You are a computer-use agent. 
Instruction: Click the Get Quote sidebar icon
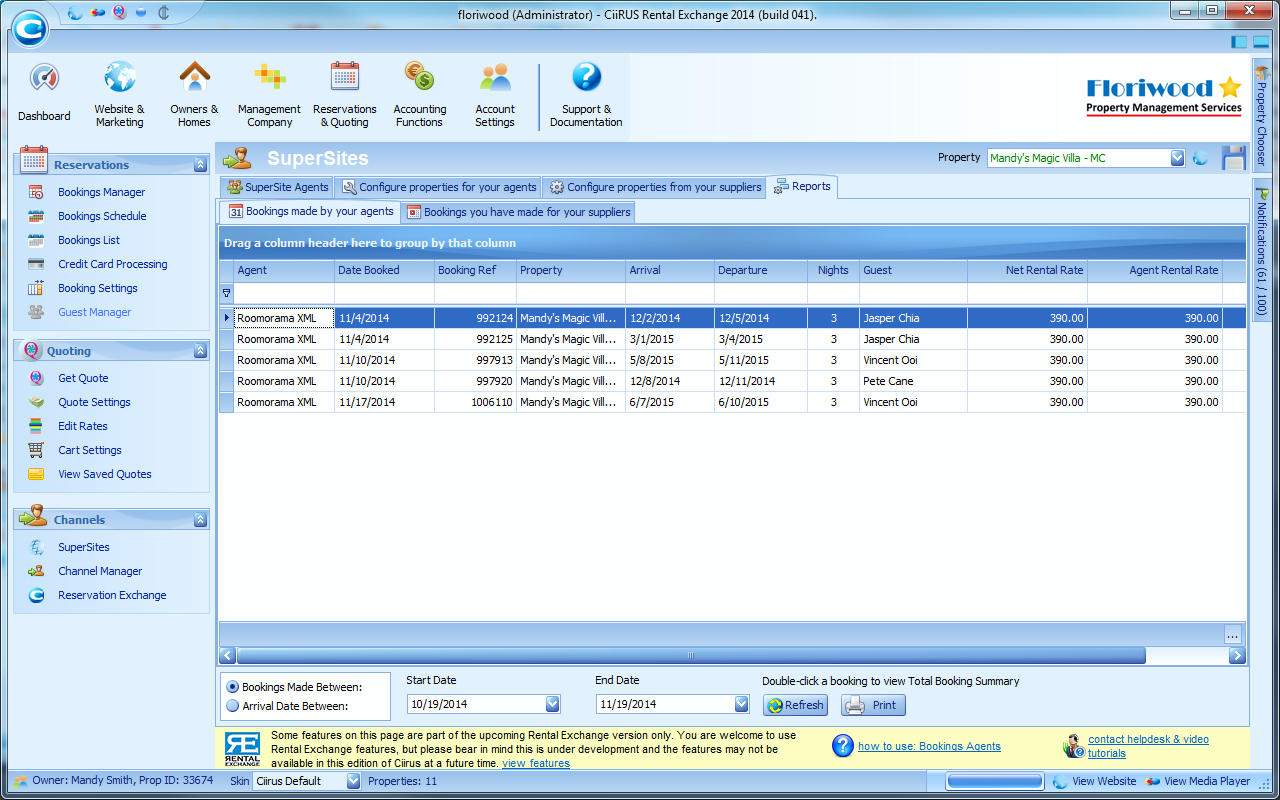[36, 378]
